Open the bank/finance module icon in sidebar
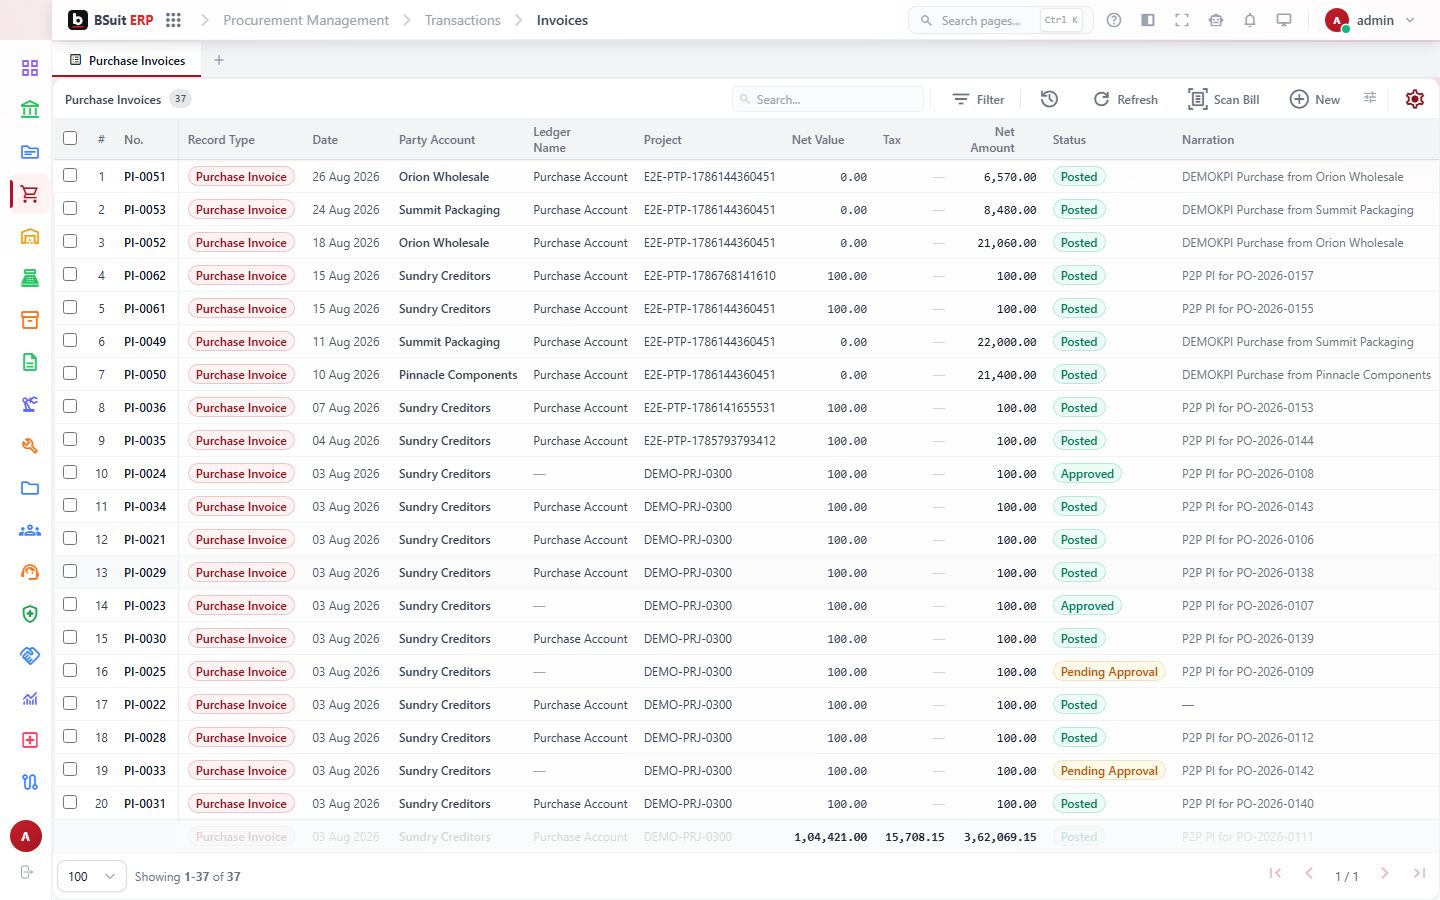 coord(30,110)
